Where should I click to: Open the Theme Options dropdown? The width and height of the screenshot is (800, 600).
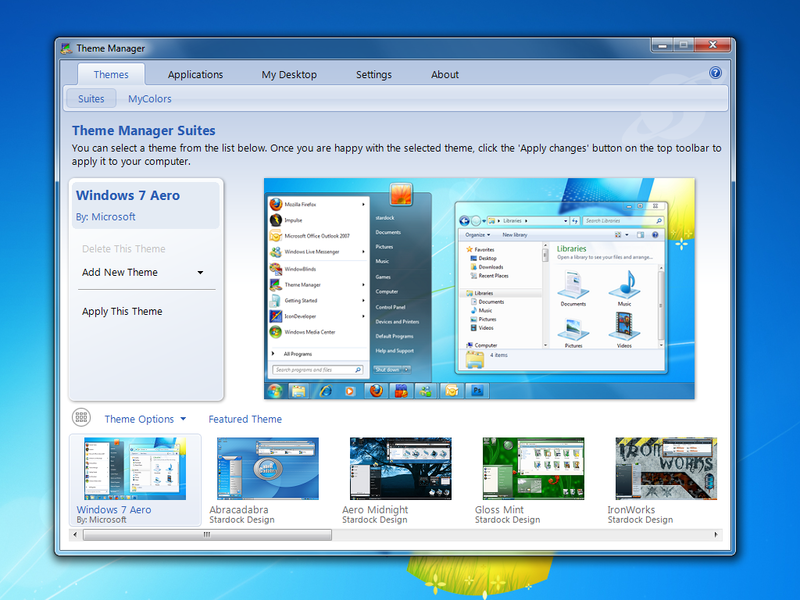145,419
